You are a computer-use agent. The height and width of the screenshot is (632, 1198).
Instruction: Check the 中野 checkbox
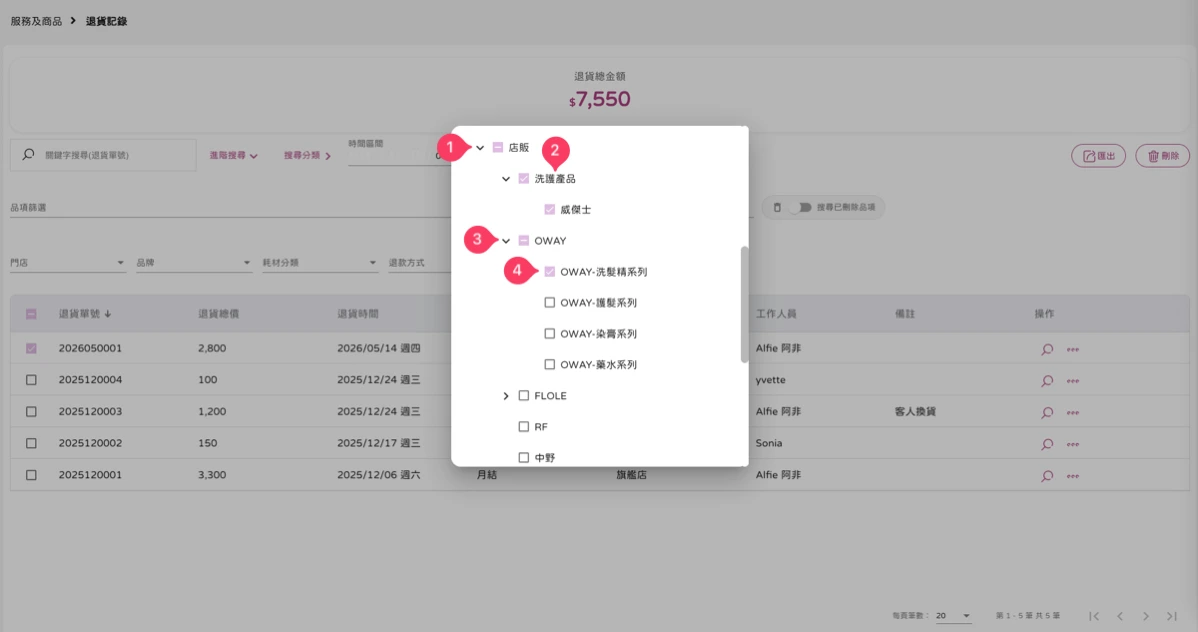click(x=523, y=458)
